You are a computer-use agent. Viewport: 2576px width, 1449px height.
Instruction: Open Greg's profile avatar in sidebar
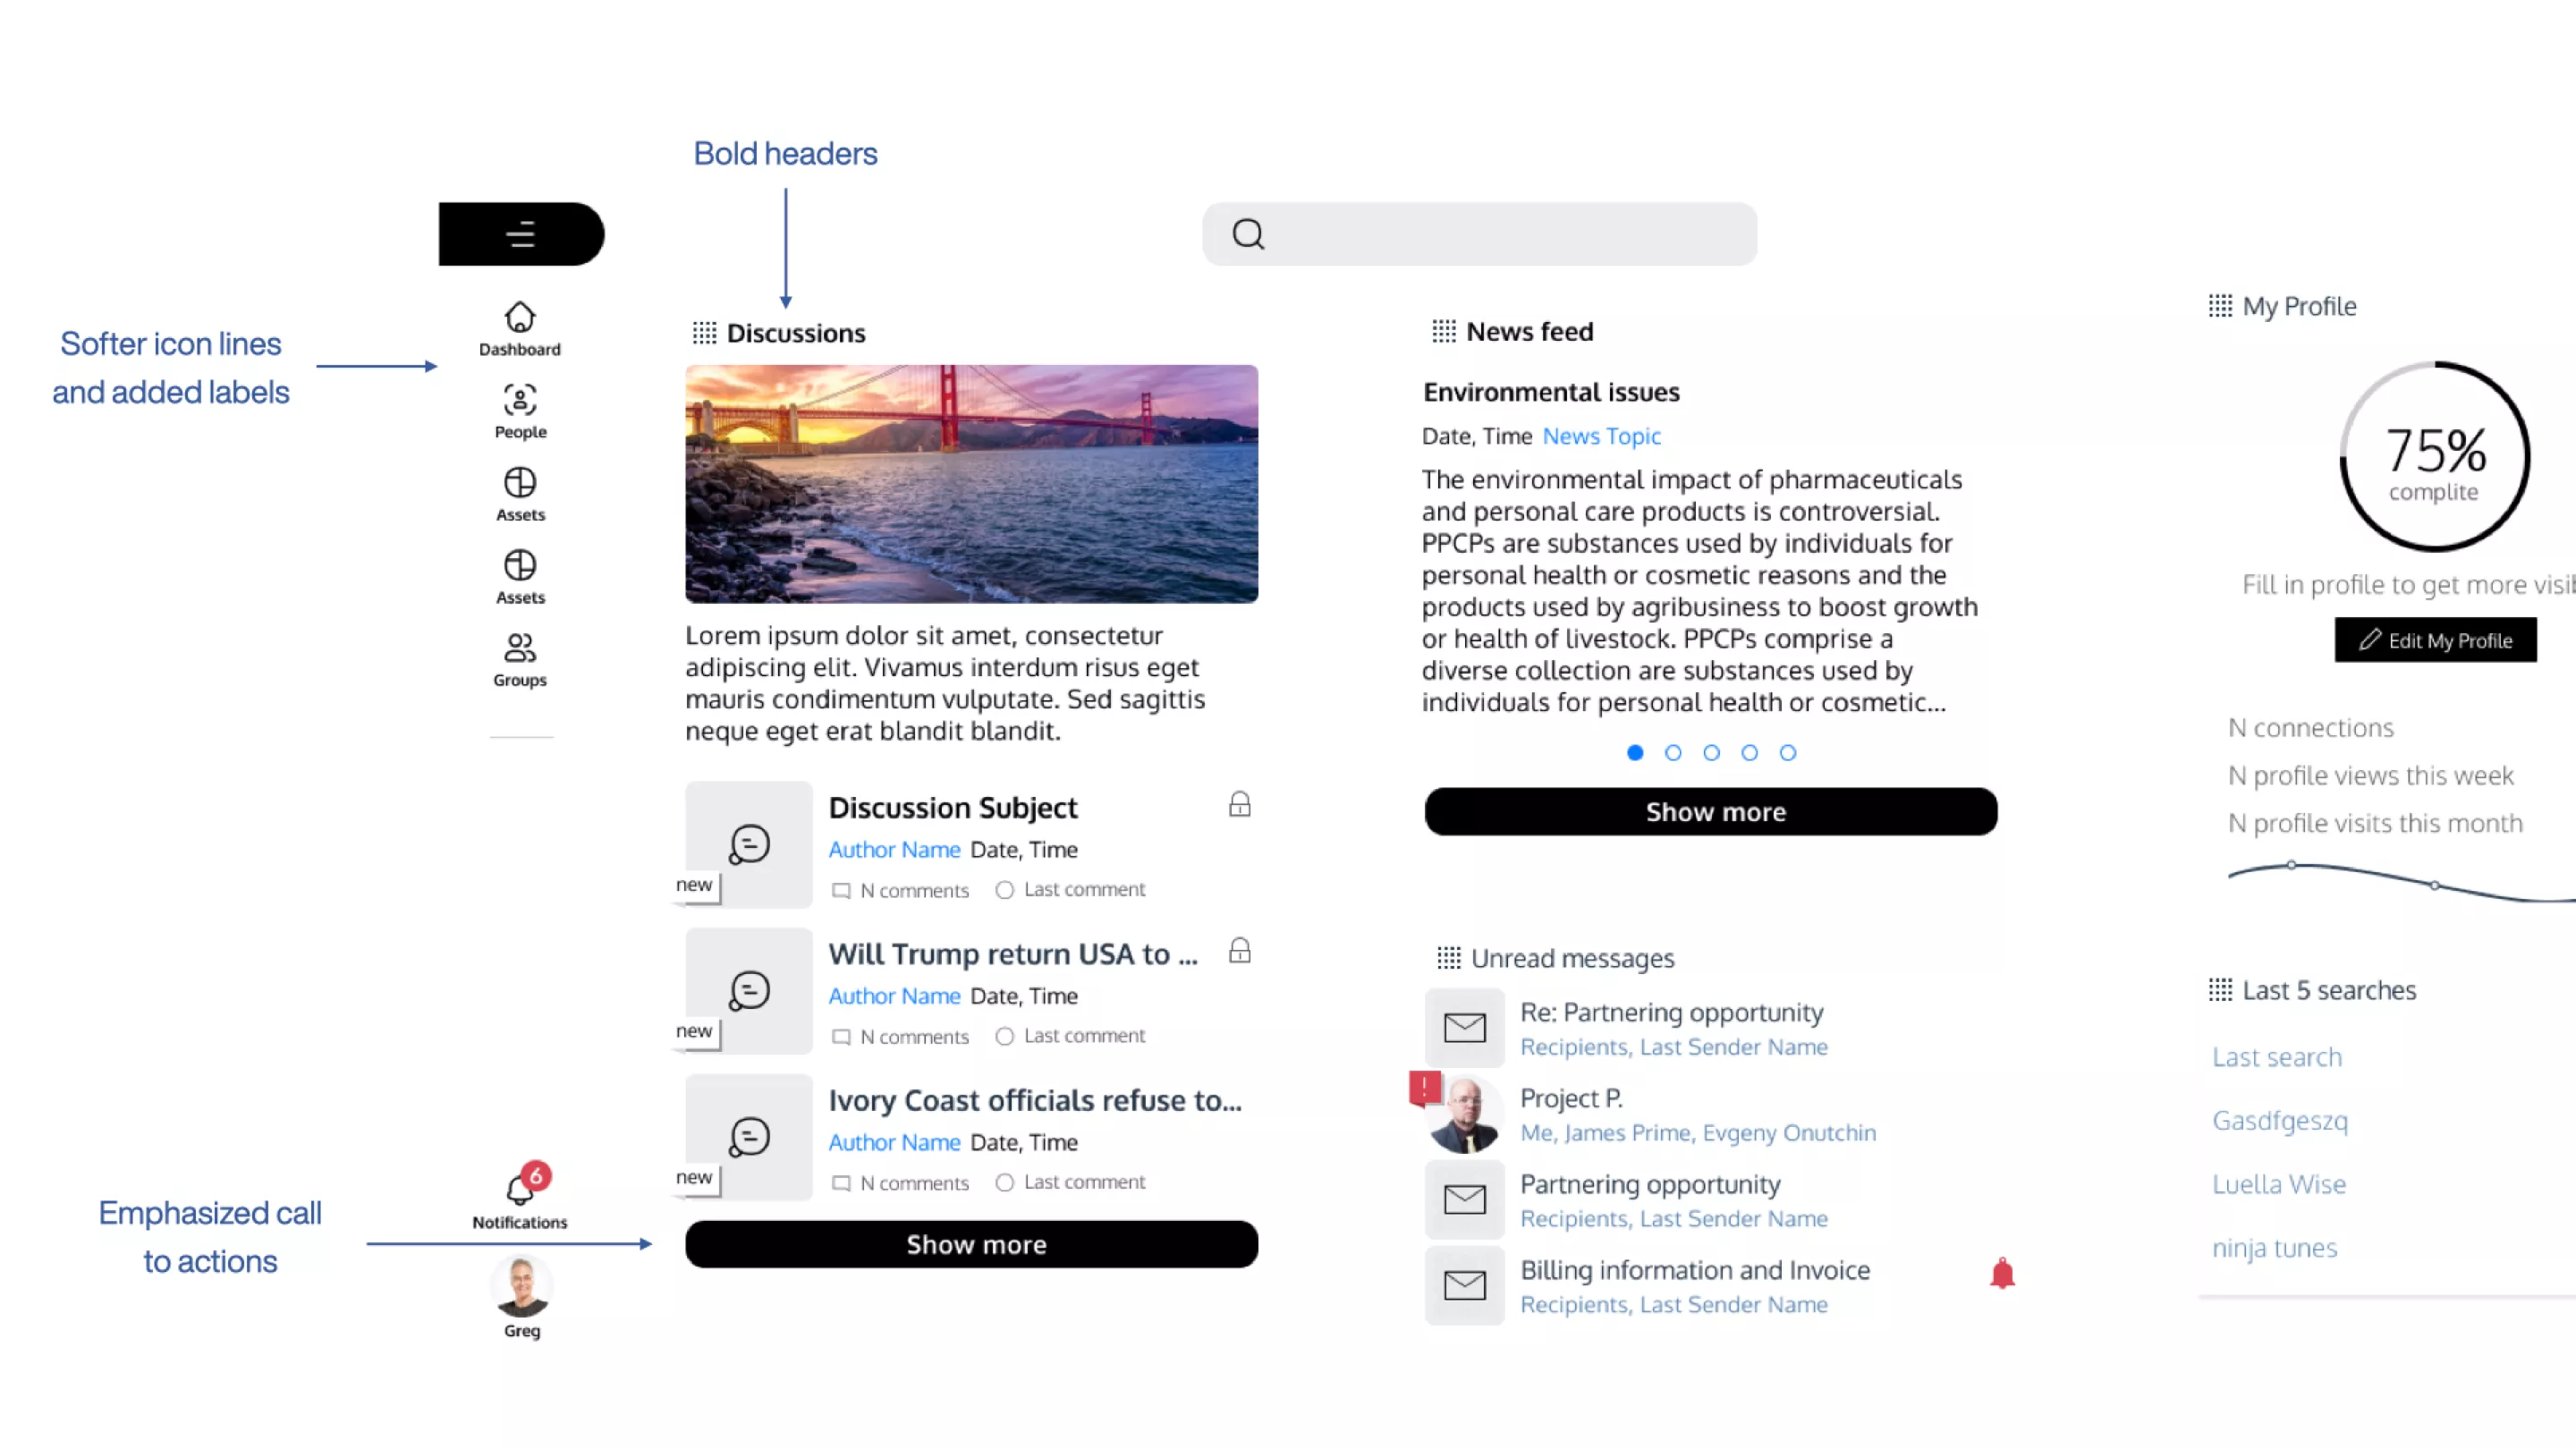pos(521,1287)
